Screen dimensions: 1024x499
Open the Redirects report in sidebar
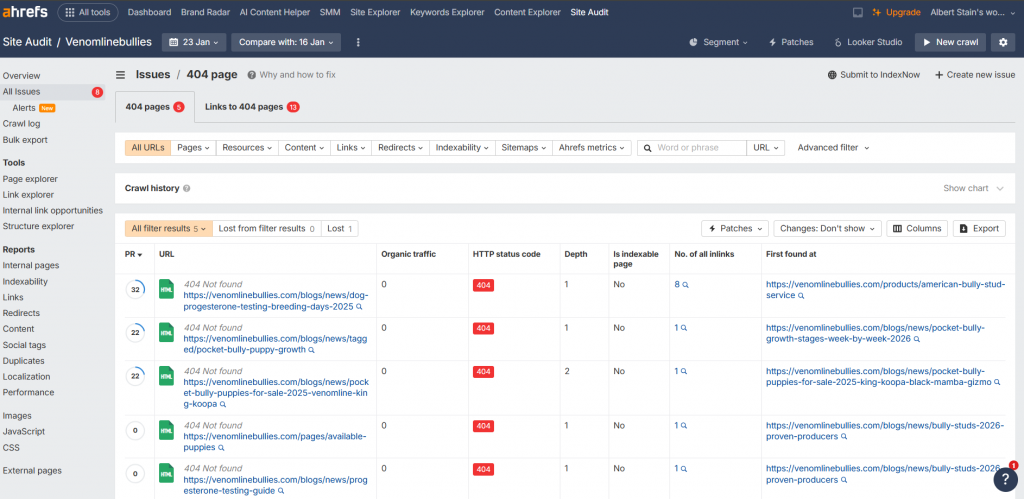[21, 313]
